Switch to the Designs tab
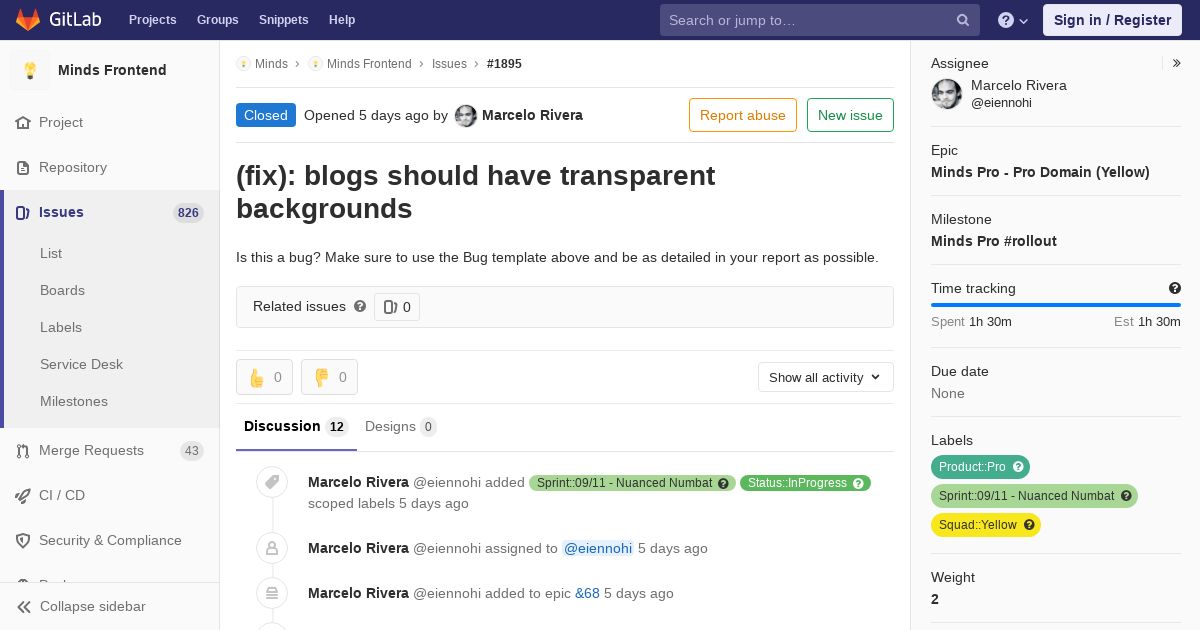The image size is (1200, 630). click(401, 427)
